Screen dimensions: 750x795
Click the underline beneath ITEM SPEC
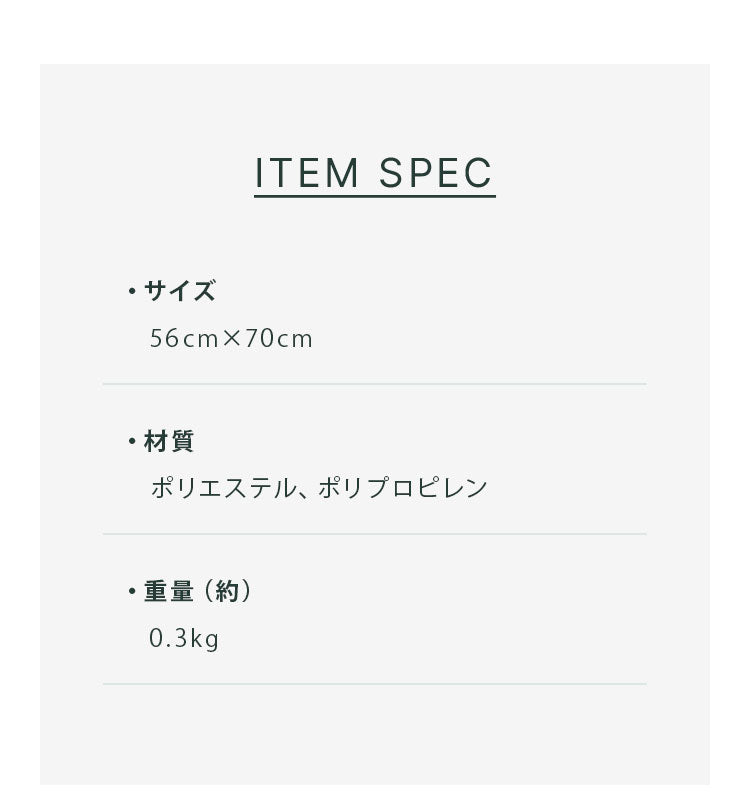click(x=375, y=197)
